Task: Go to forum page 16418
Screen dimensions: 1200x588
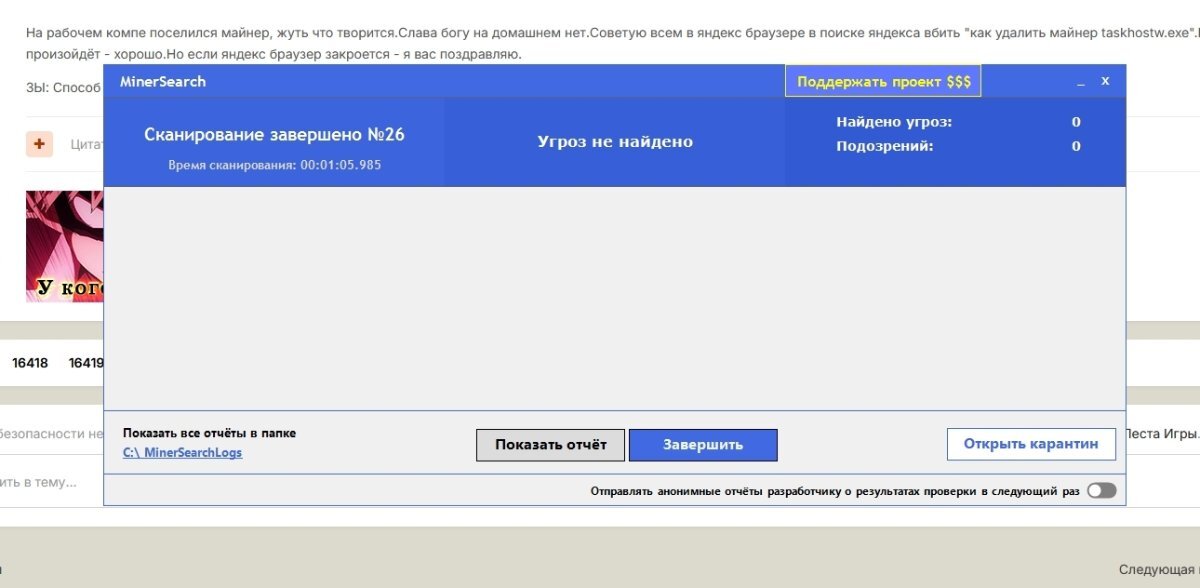Action: pos(30,363)
